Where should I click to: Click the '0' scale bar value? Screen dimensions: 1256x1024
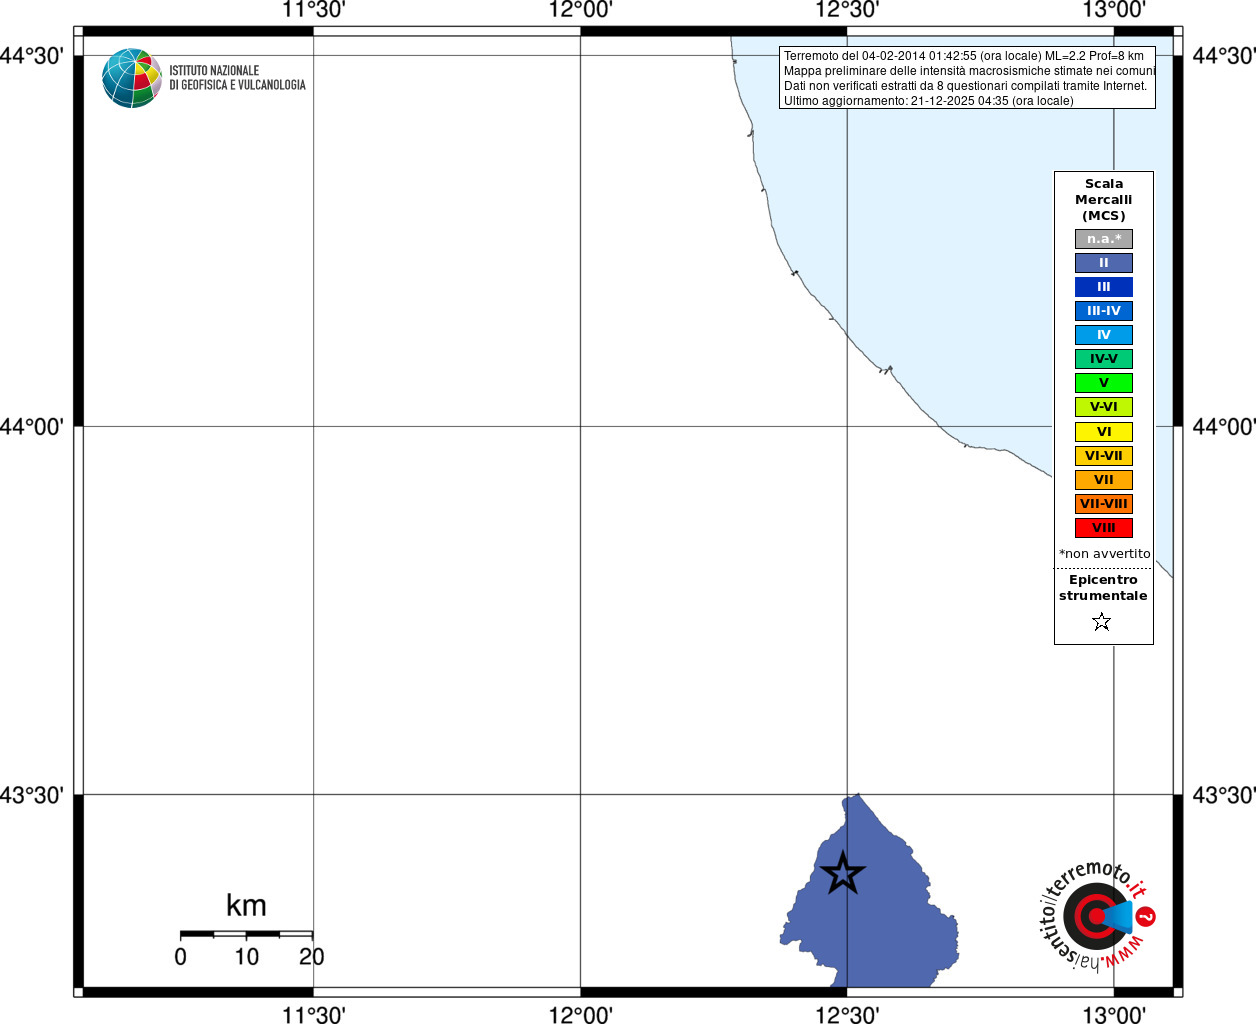pyautogui.click(x=180, y=957)
